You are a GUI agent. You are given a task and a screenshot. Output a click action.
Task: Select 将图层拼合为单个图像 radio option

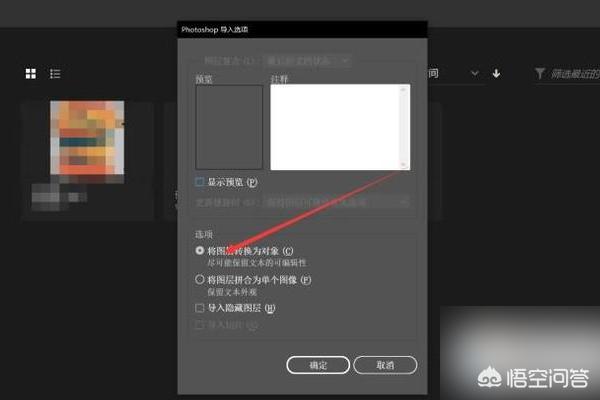point(200,279)
